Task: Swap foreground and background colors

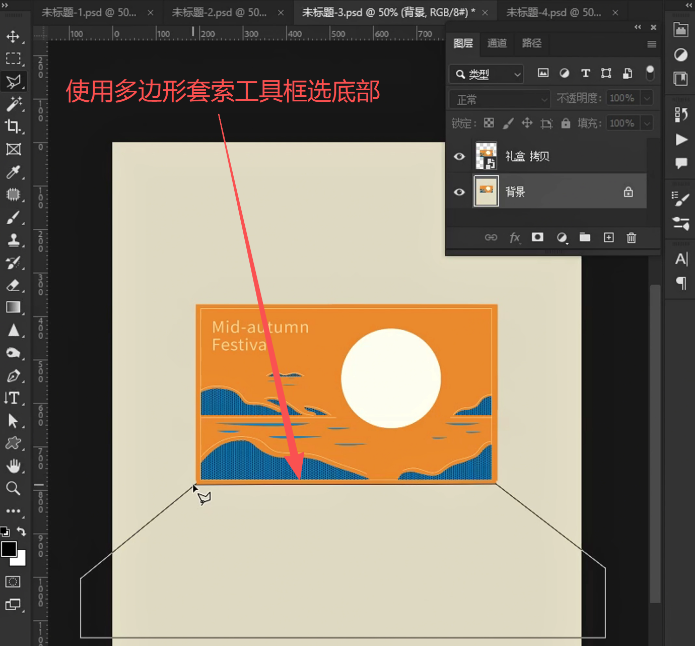Action: click(x=21, y=531)
